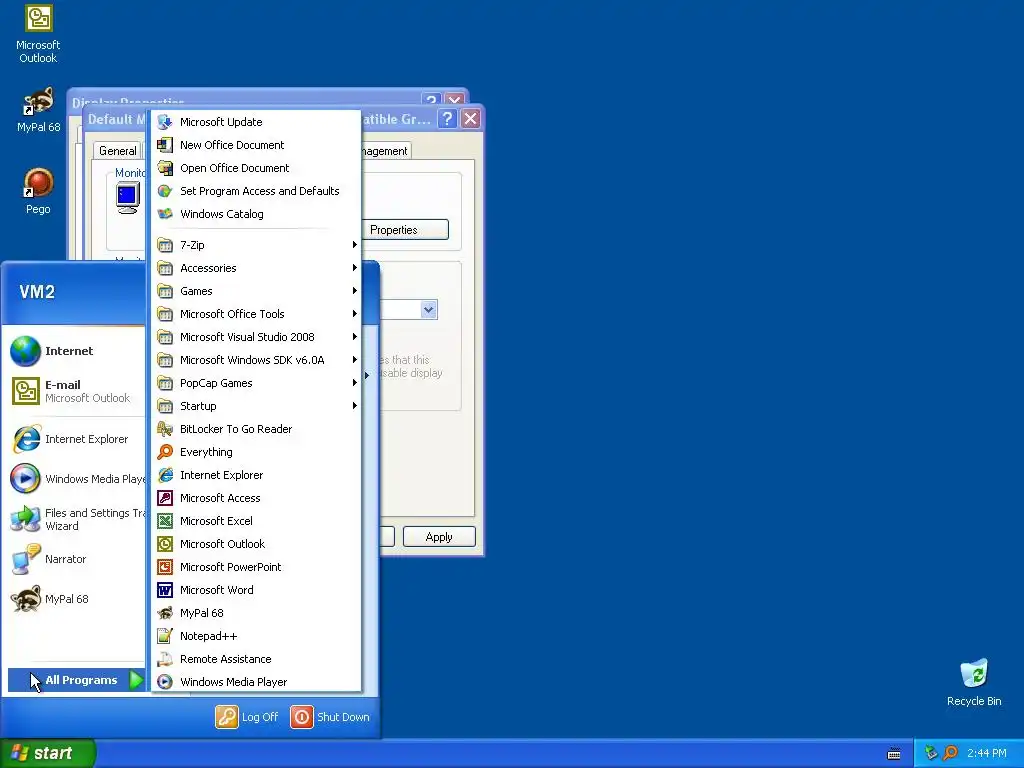Open Set Program Access and Defaults
Viewport: 1024px width, 768px height.
256,191
